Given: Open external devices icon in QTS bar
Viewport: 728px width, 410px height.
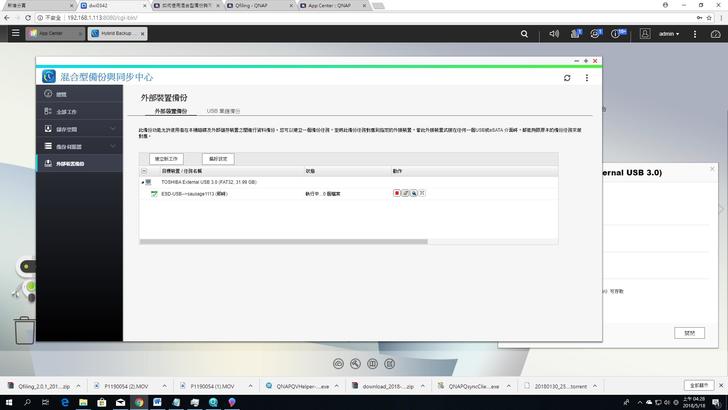Looking at the screenshot, I should pyautogui.click(x=596, y=33).
